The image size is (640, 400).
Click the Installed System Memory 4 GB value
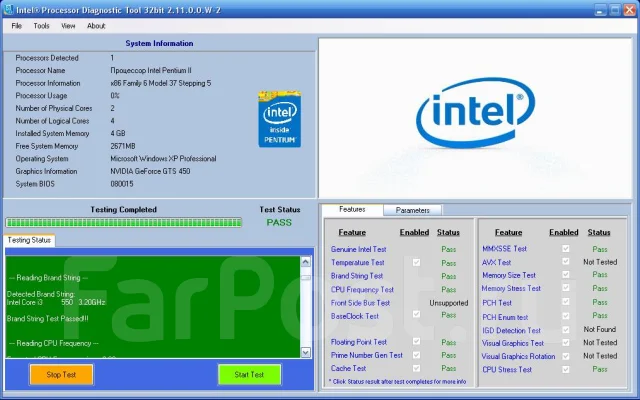[118, 133]
